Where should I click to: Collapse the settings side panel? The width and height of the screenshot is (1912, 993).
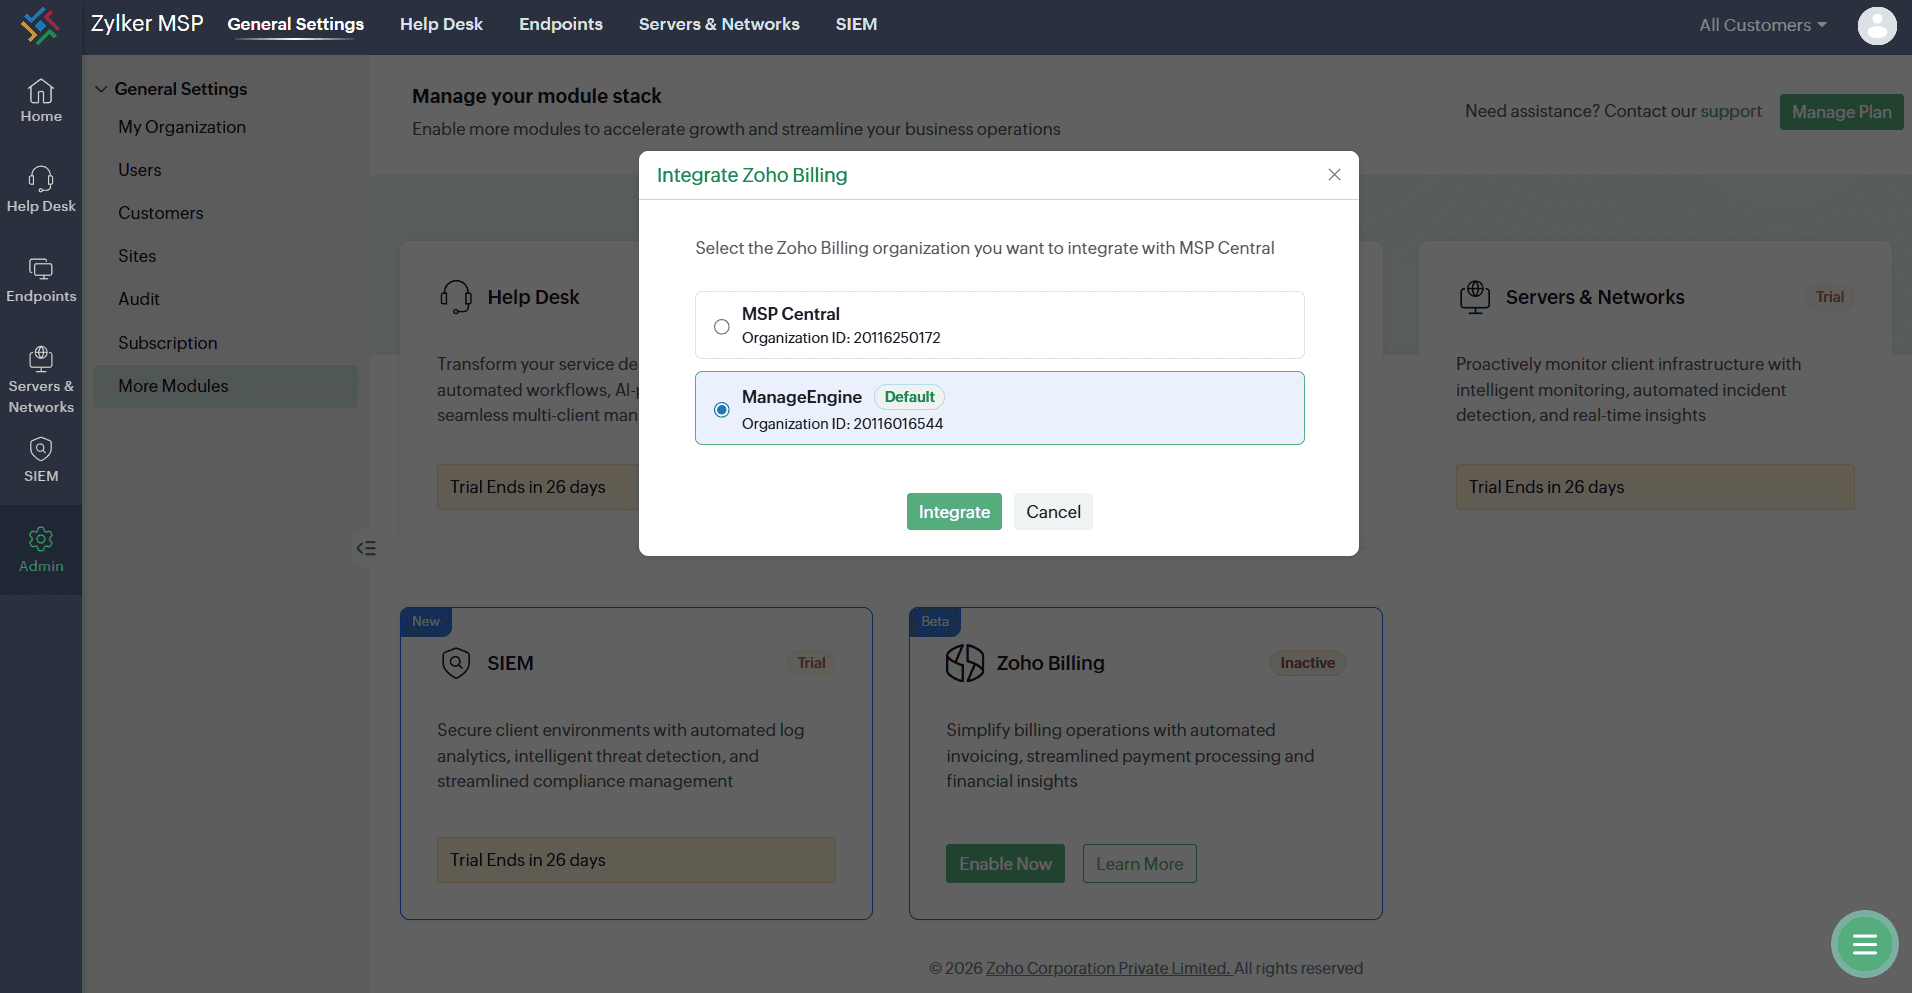click(366, 548)
